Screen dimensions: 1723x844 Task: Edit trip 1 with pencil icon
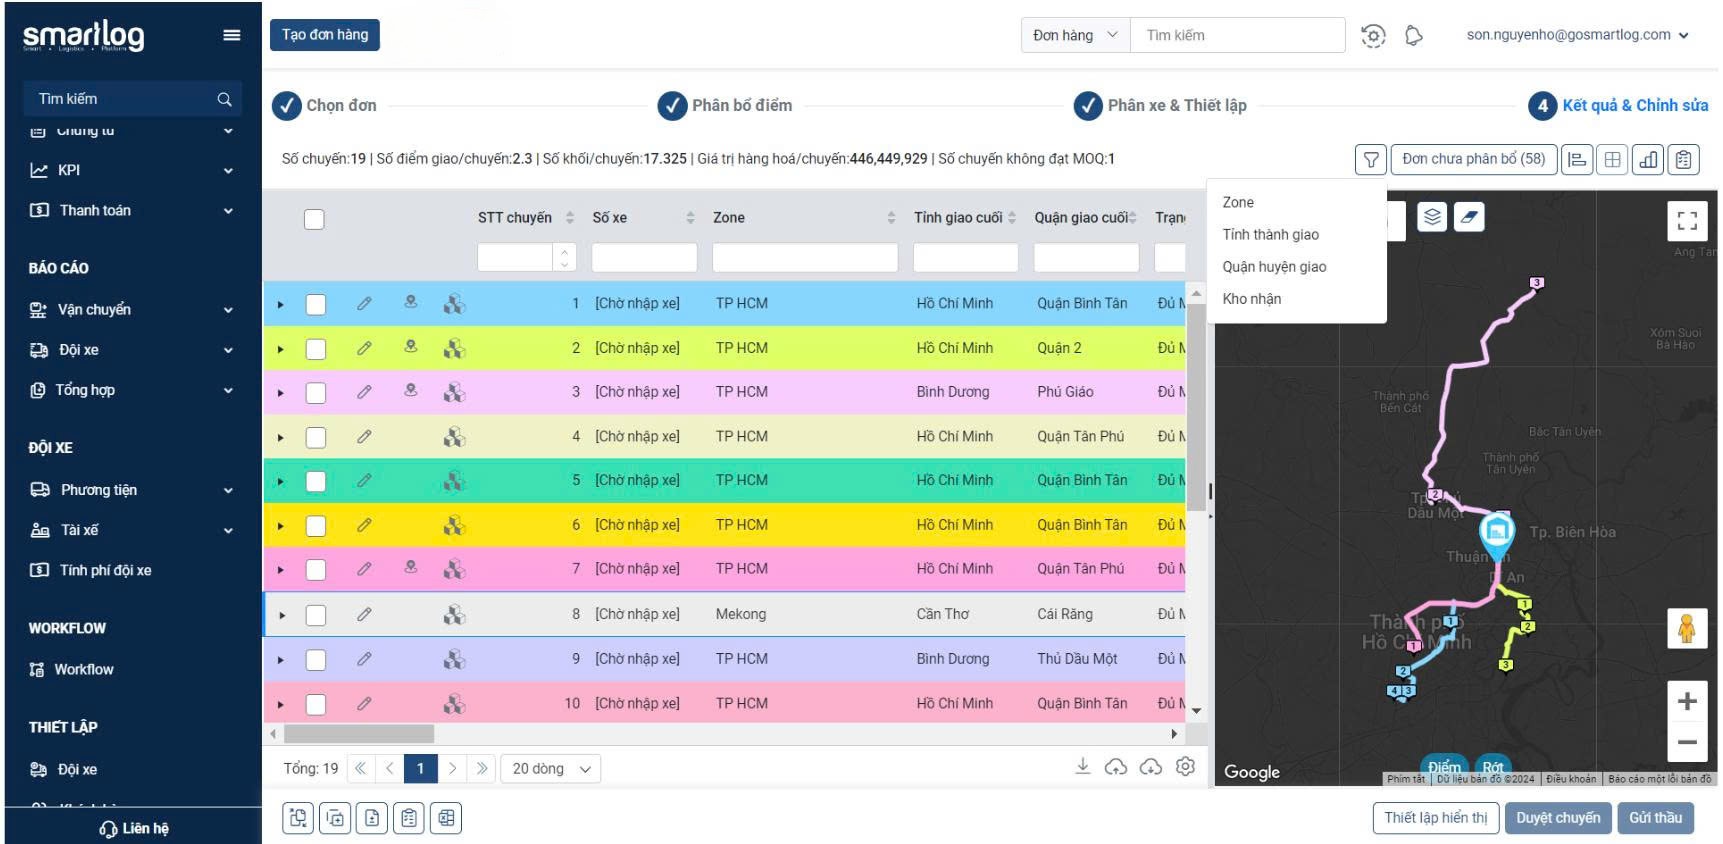tap(364, 303)
